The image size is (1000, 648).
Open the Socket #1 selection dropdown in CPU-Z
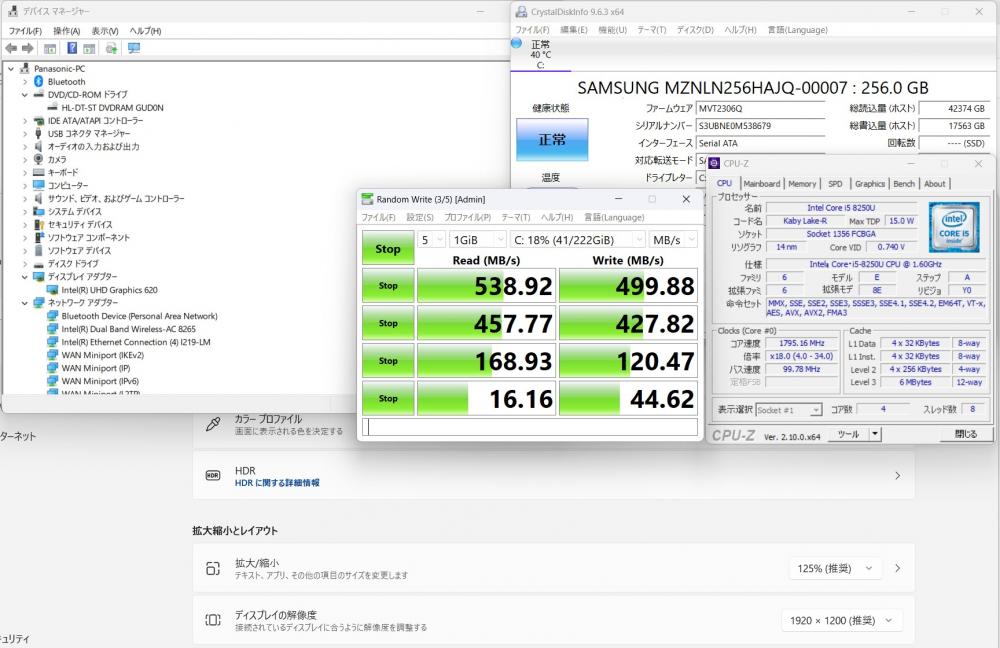point(789,410)
